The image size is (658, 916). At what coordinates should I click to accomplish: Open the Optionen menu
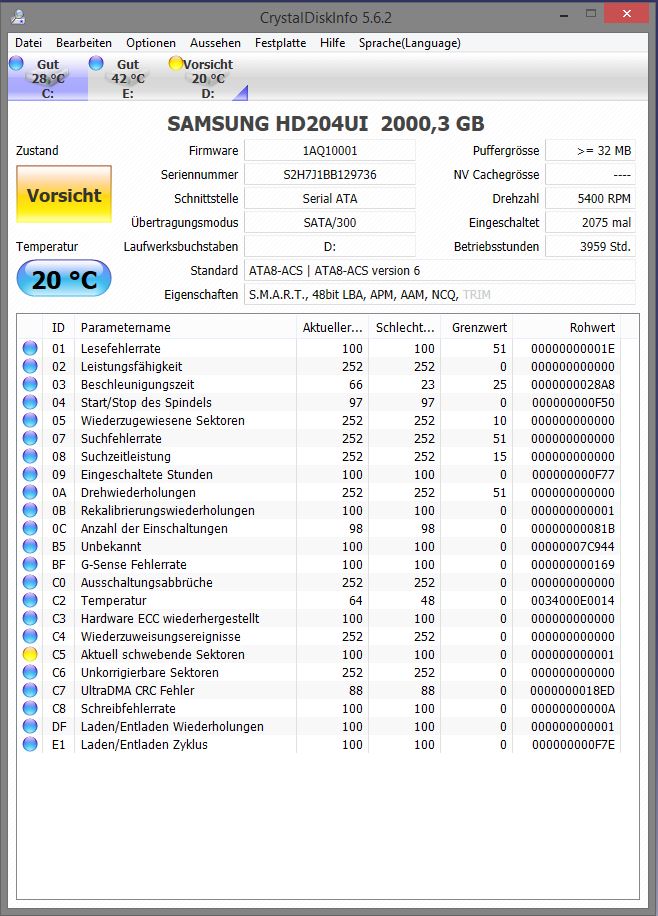coord(151,43)
